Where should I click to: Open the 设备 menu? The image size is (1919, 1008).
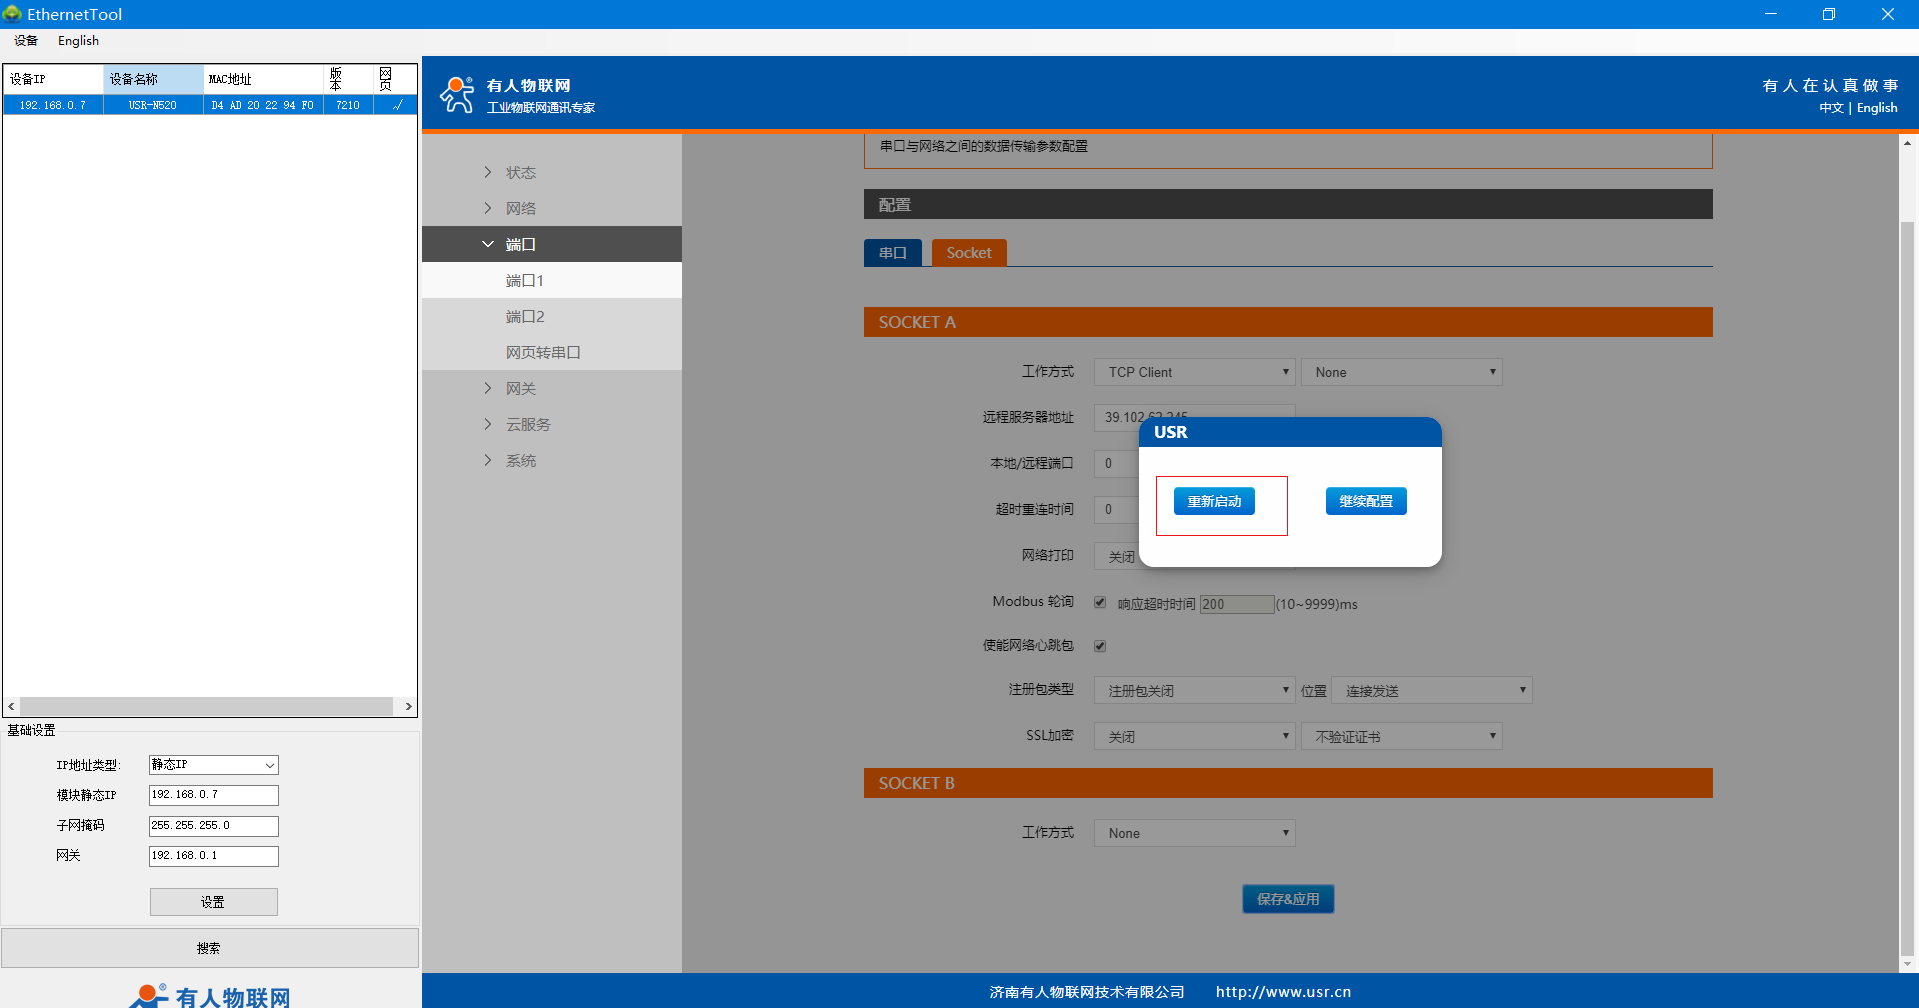tap(26, 41)
